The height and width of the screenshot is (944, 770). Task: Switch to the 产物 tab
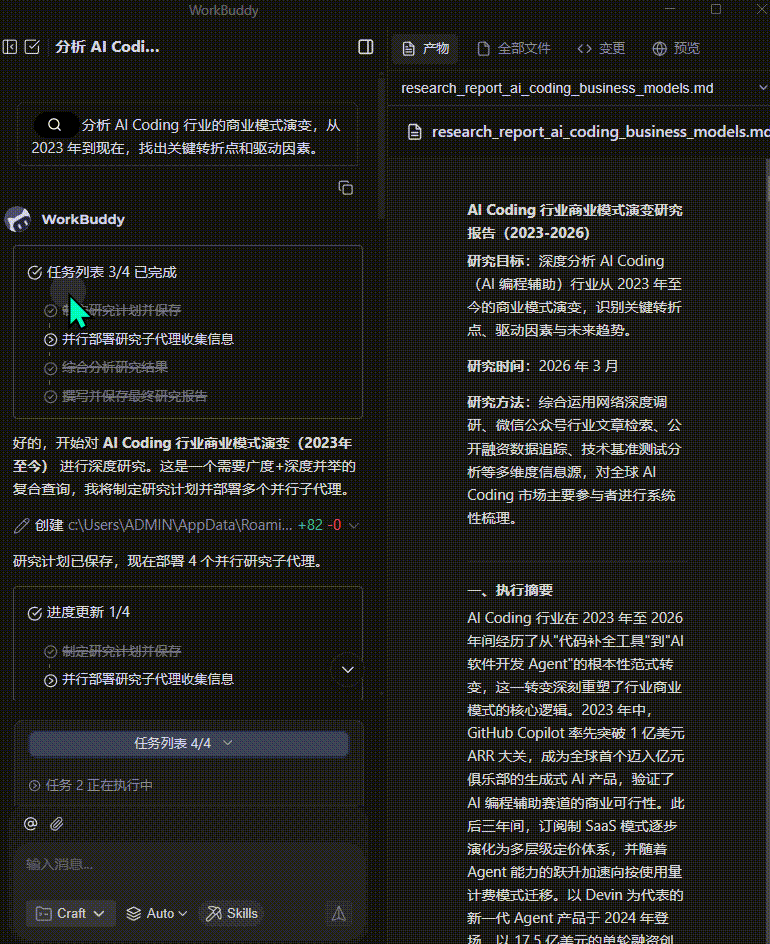click(x=426, y=48)
